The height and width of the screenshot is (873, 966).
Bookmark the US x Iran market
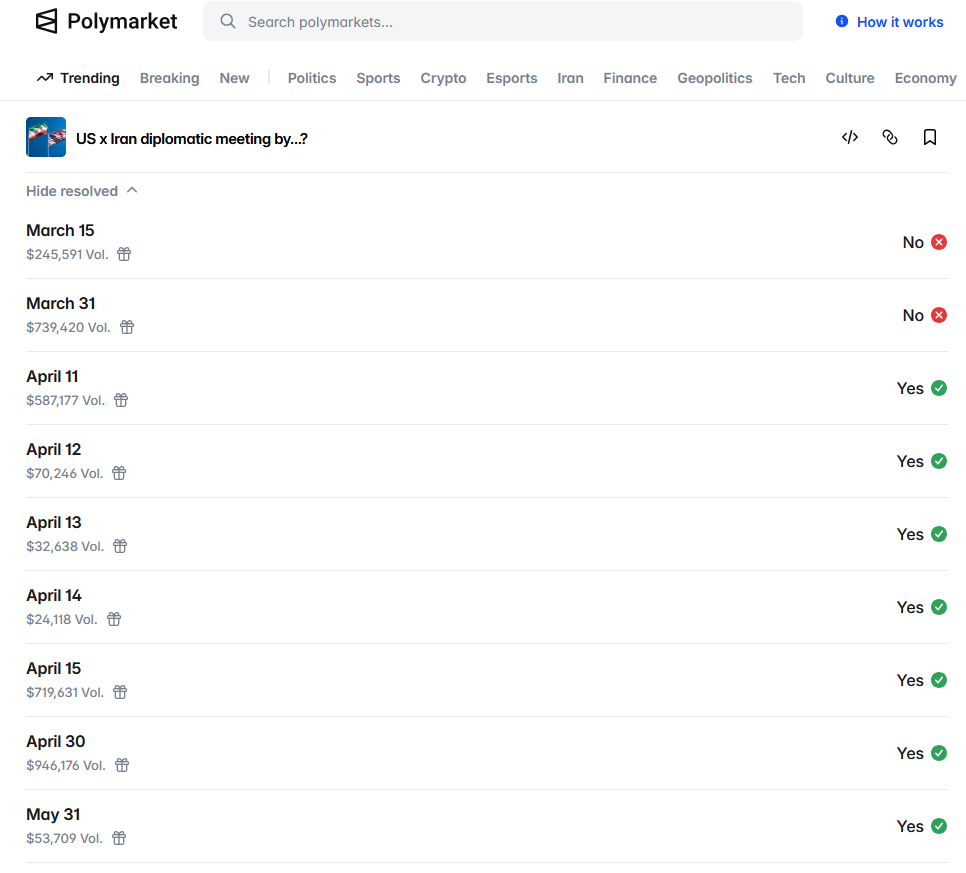[x=930, y=137]
